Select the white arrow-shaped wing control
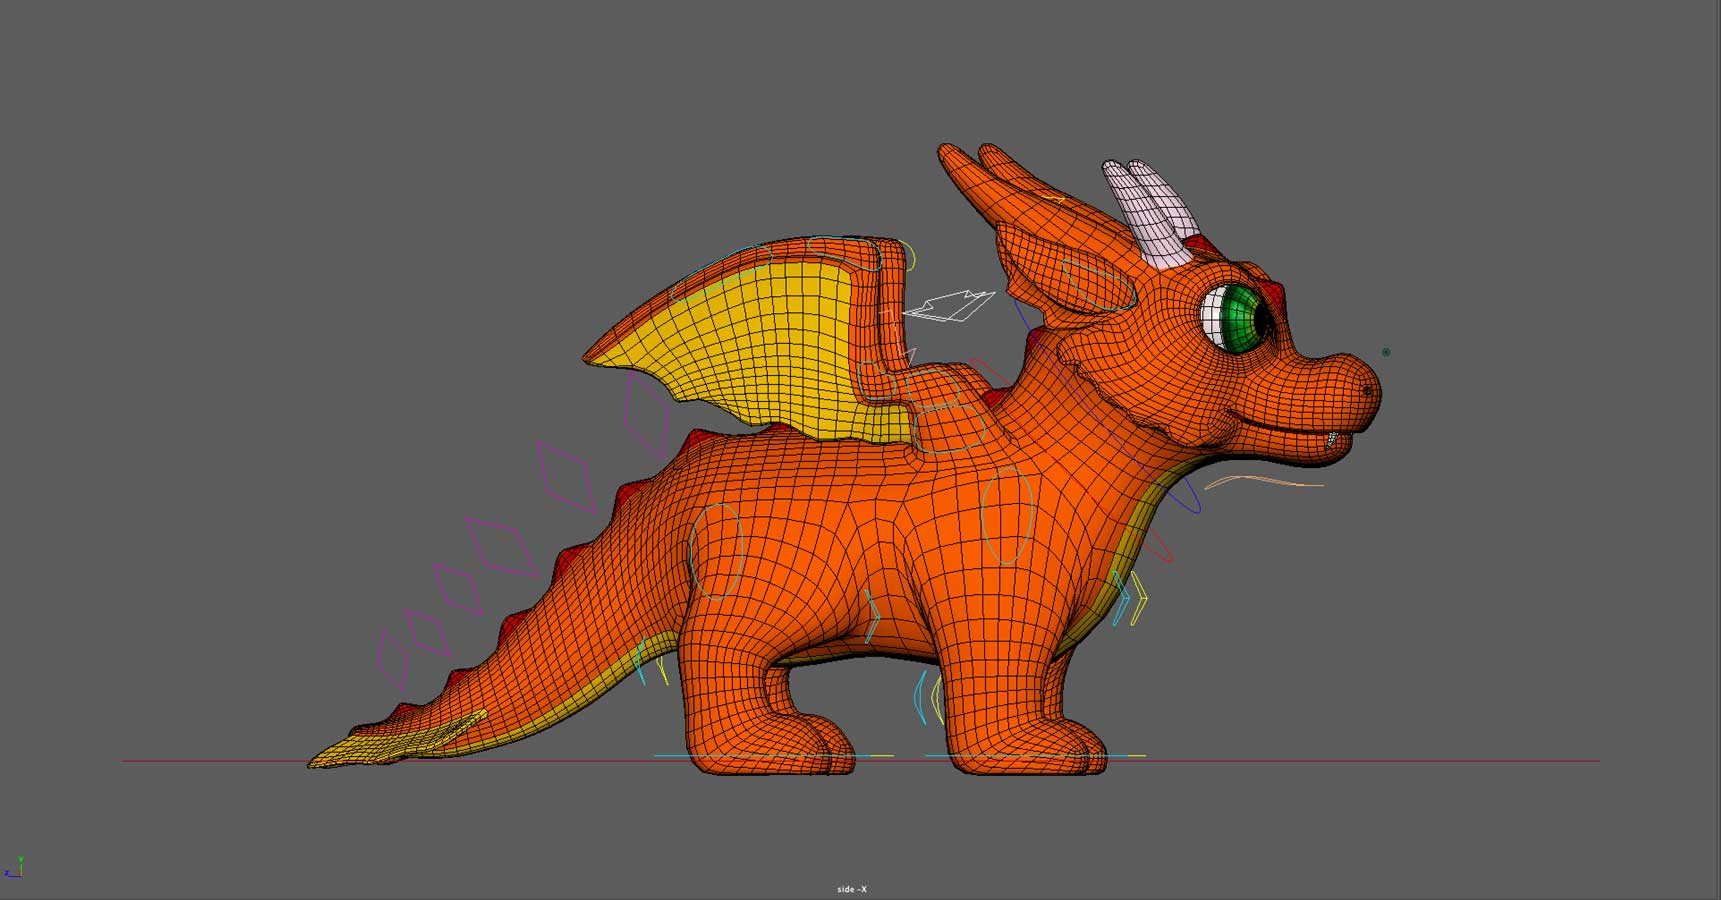The height and width of the screenshot is (900, 1721). point(950,306)
